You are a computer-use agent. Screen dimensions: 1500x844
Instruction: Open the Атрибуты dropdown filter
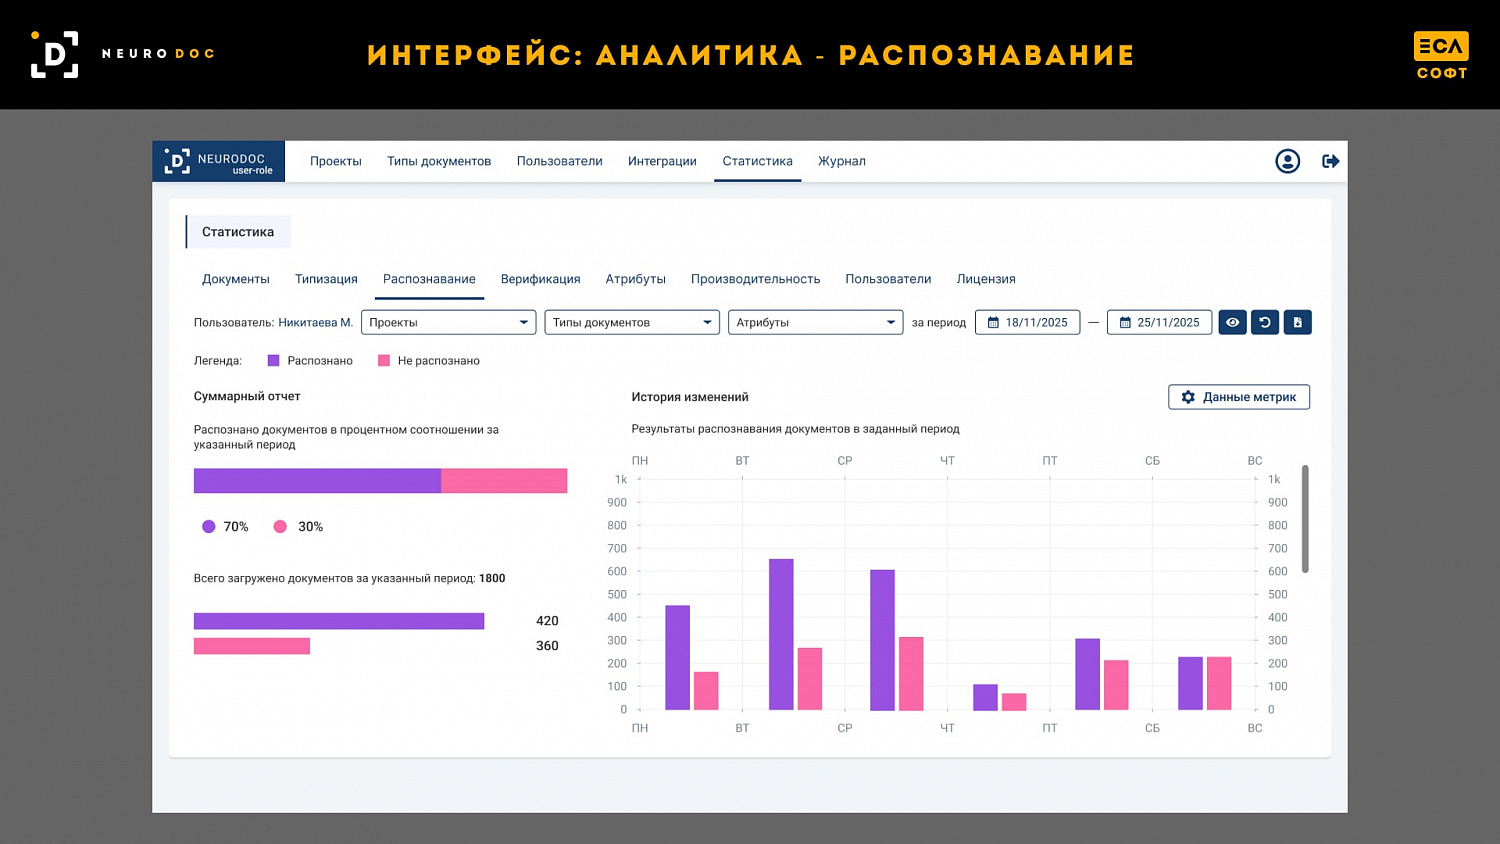[815, 322]
